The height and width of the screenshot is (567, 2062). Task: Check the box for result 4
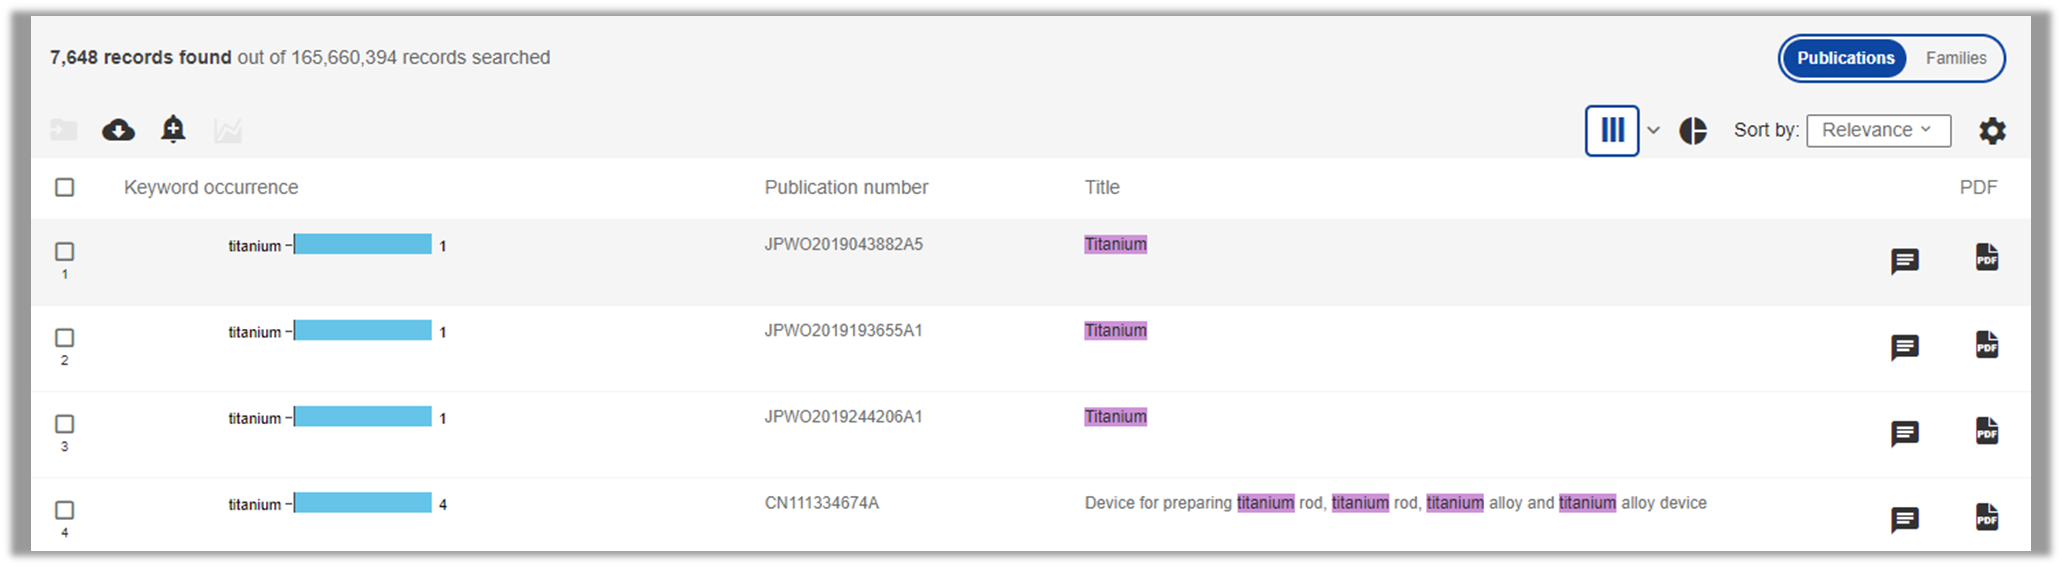65,510
